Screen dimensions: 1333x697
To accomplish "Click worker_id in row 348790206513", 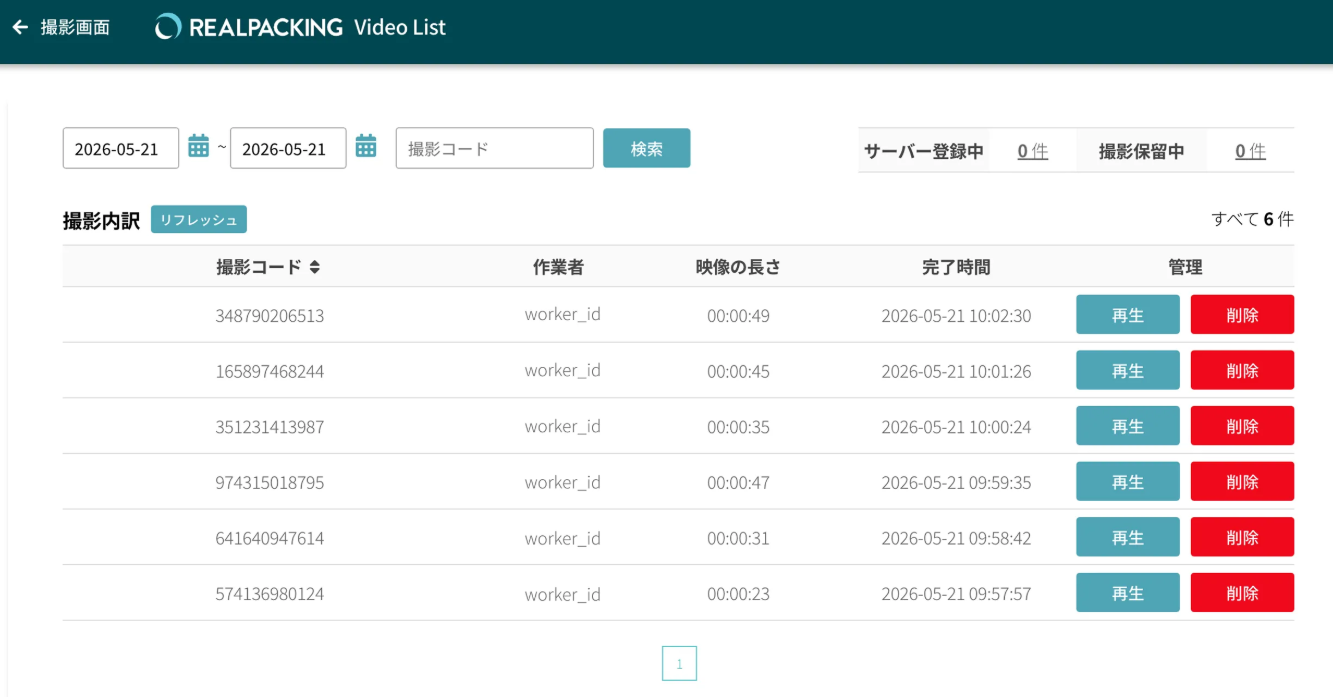I will (x=562, y=315).
